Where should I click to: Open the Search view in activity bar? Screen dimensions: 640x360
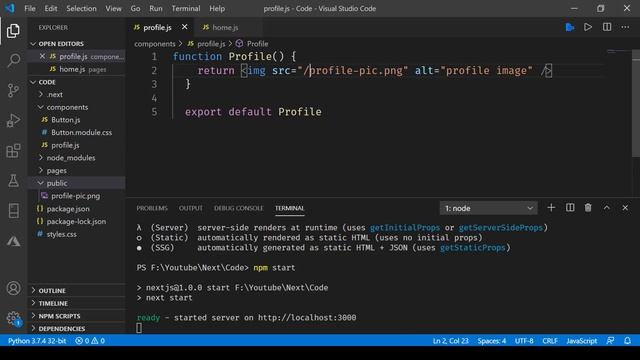(x=13, y=60)
